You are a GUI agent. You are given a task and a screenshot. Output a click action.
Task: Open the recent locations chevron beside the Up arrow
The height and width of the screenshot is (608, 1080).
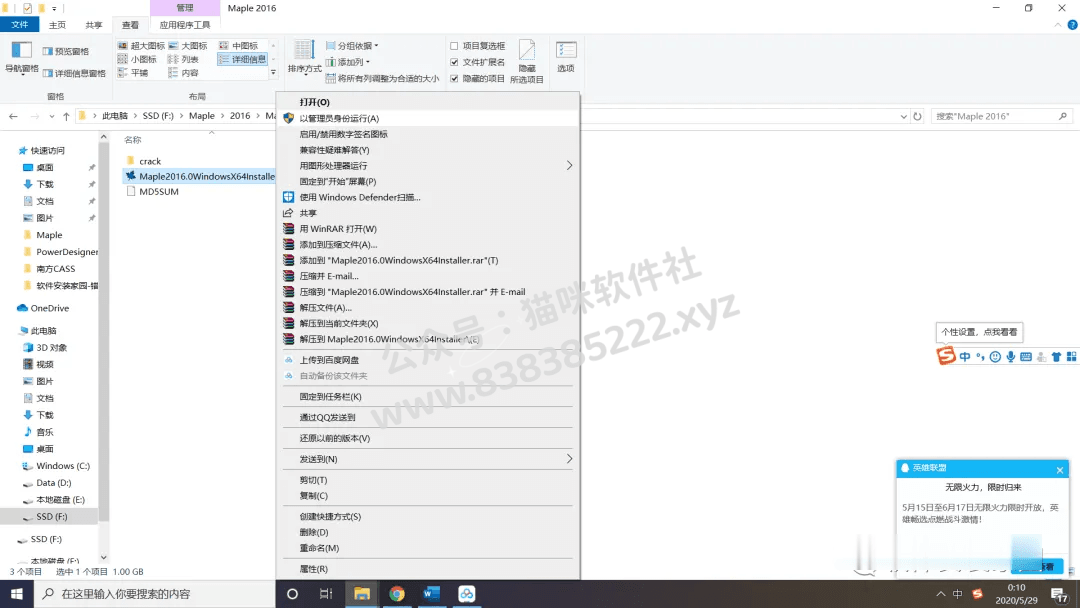[52, 116]
